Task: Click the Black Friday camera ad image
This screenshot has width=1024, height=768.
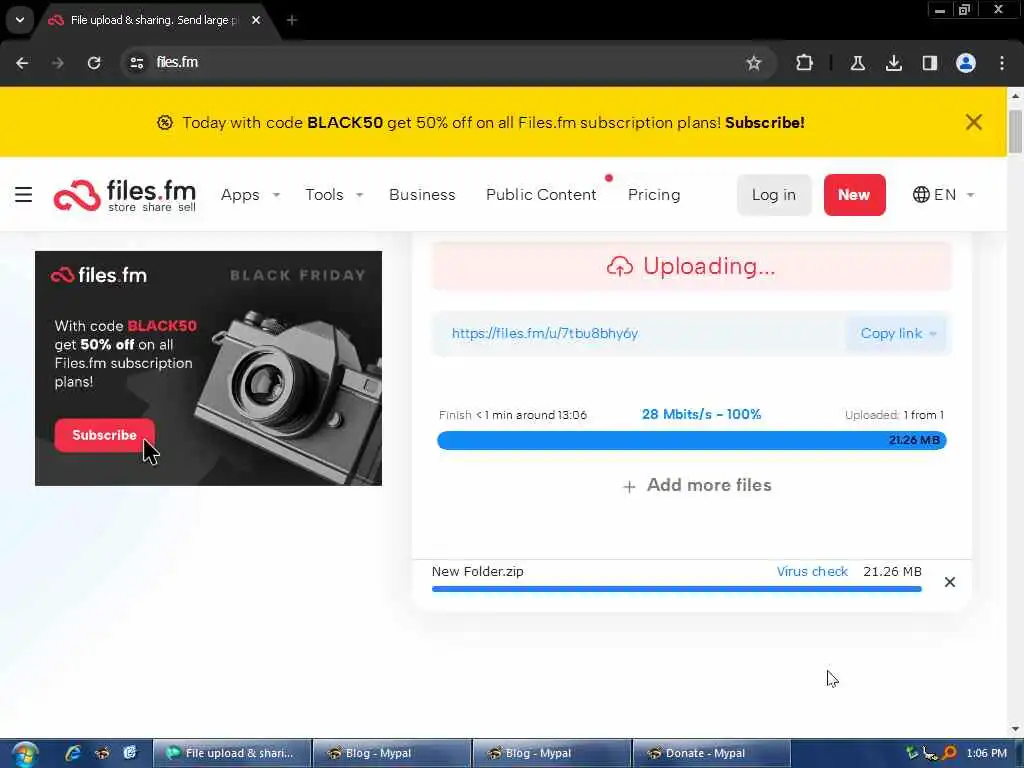Action: 208,368
